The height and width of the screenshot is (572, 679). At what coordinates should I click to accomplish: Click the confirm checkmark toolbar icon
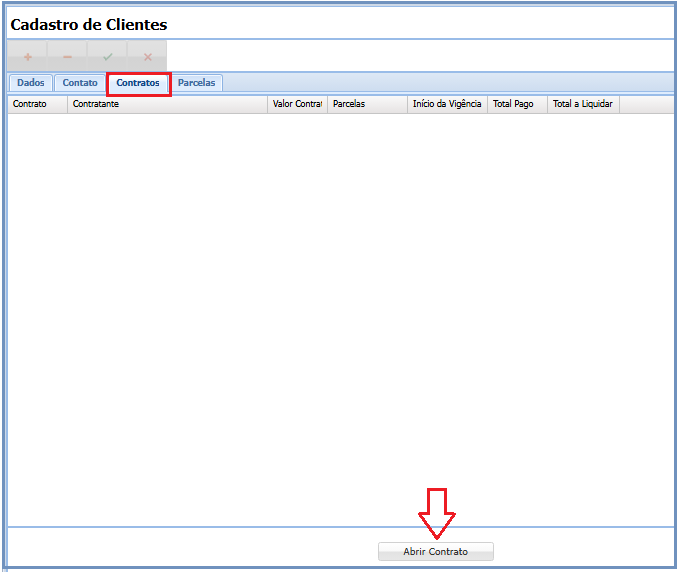(107, 57)
